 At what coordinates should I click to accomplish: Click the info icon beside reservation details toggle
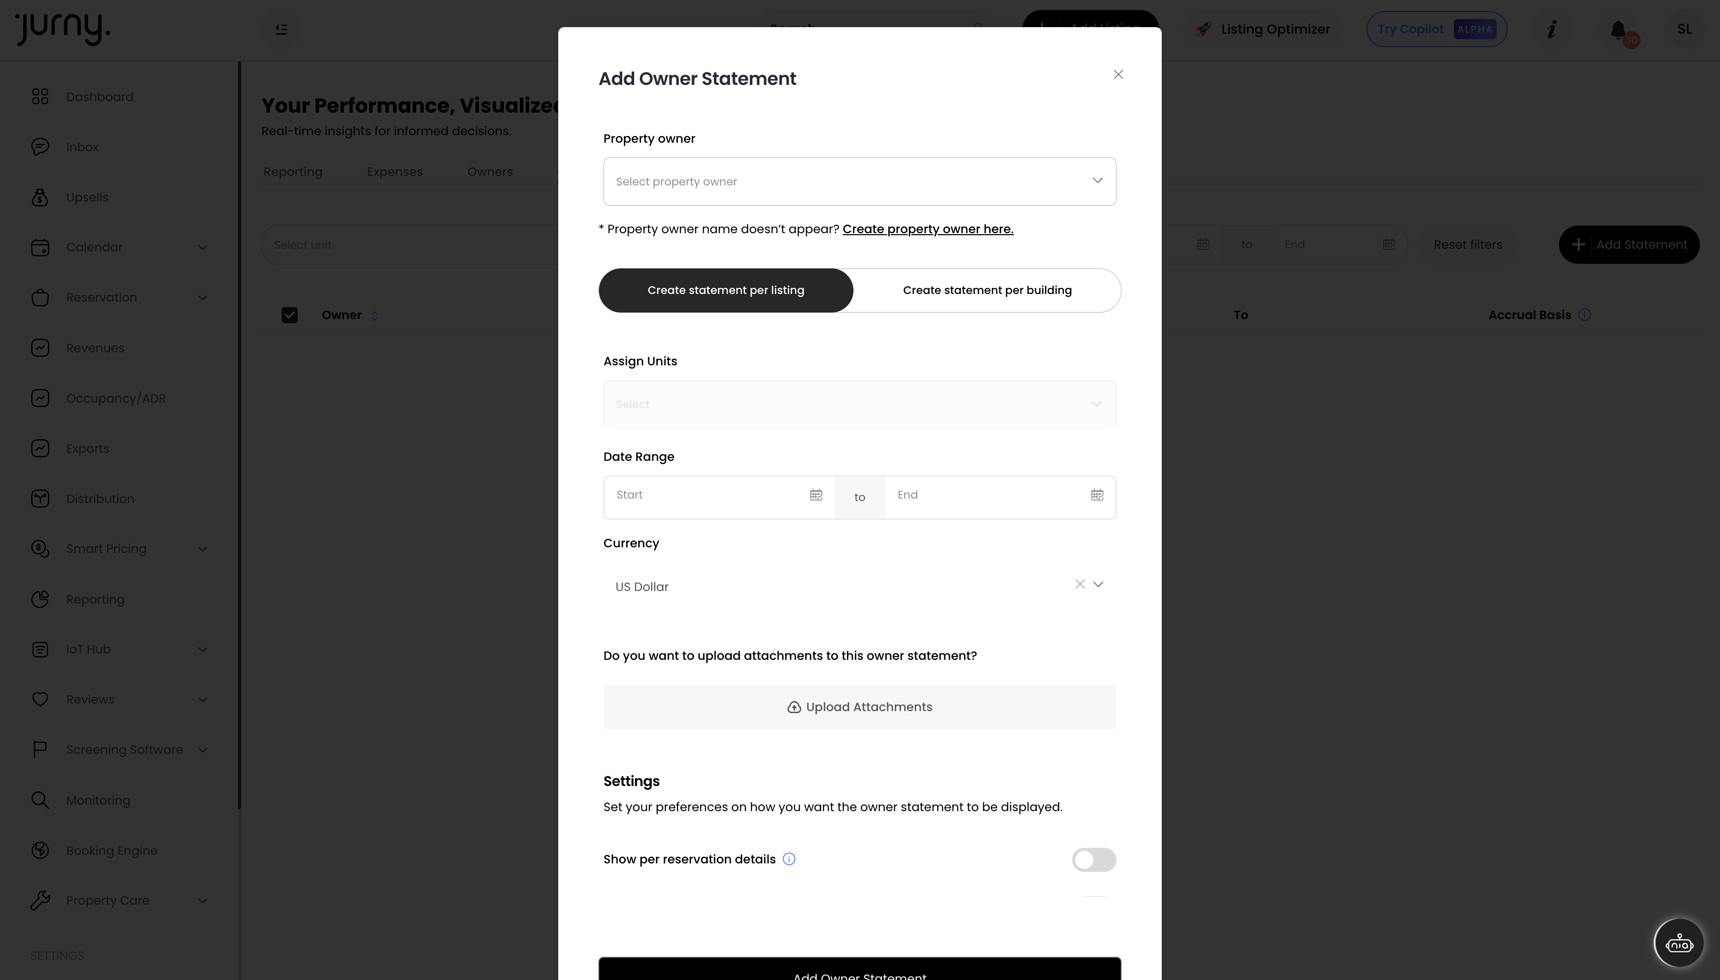[x=789, y=859]
